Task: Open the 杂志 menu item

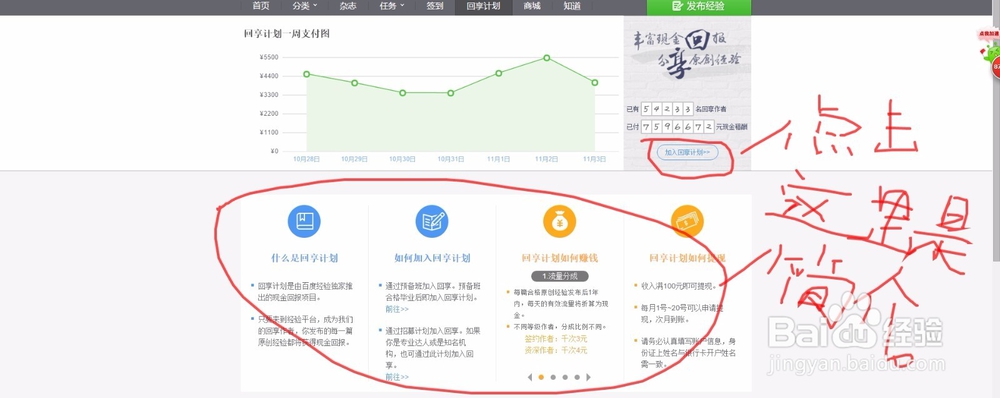Action: [x=348, y=6]
